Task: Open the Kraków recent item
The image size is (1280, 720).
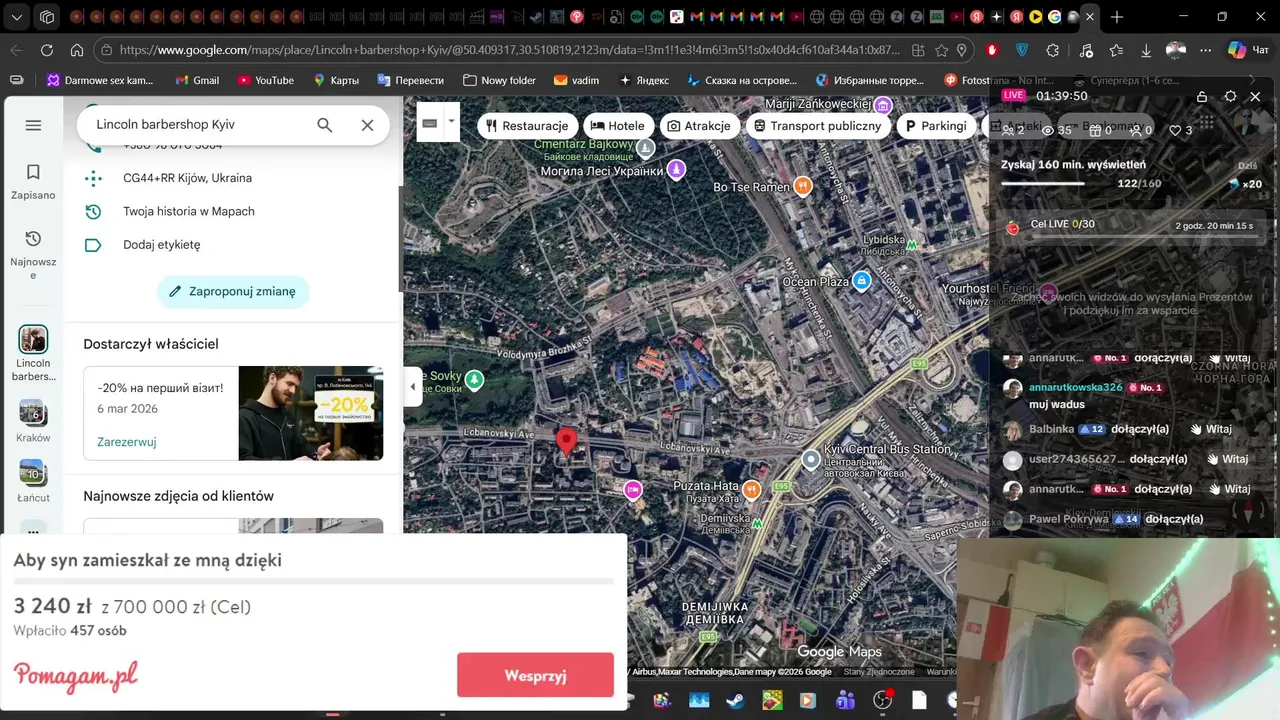Action: coord(33,421)
